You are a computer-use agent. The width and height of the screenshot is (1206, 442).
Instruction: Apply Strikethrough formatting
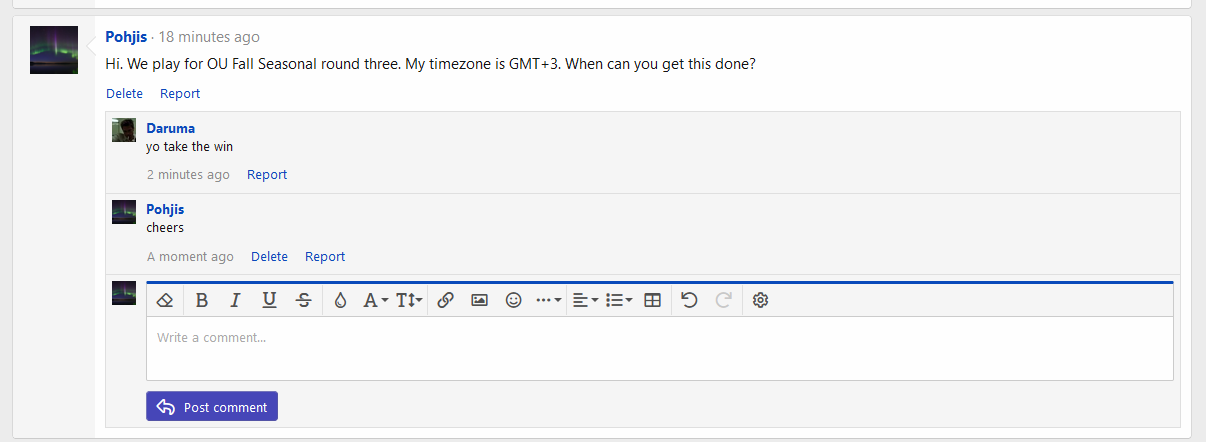click(x=303, y=300)
